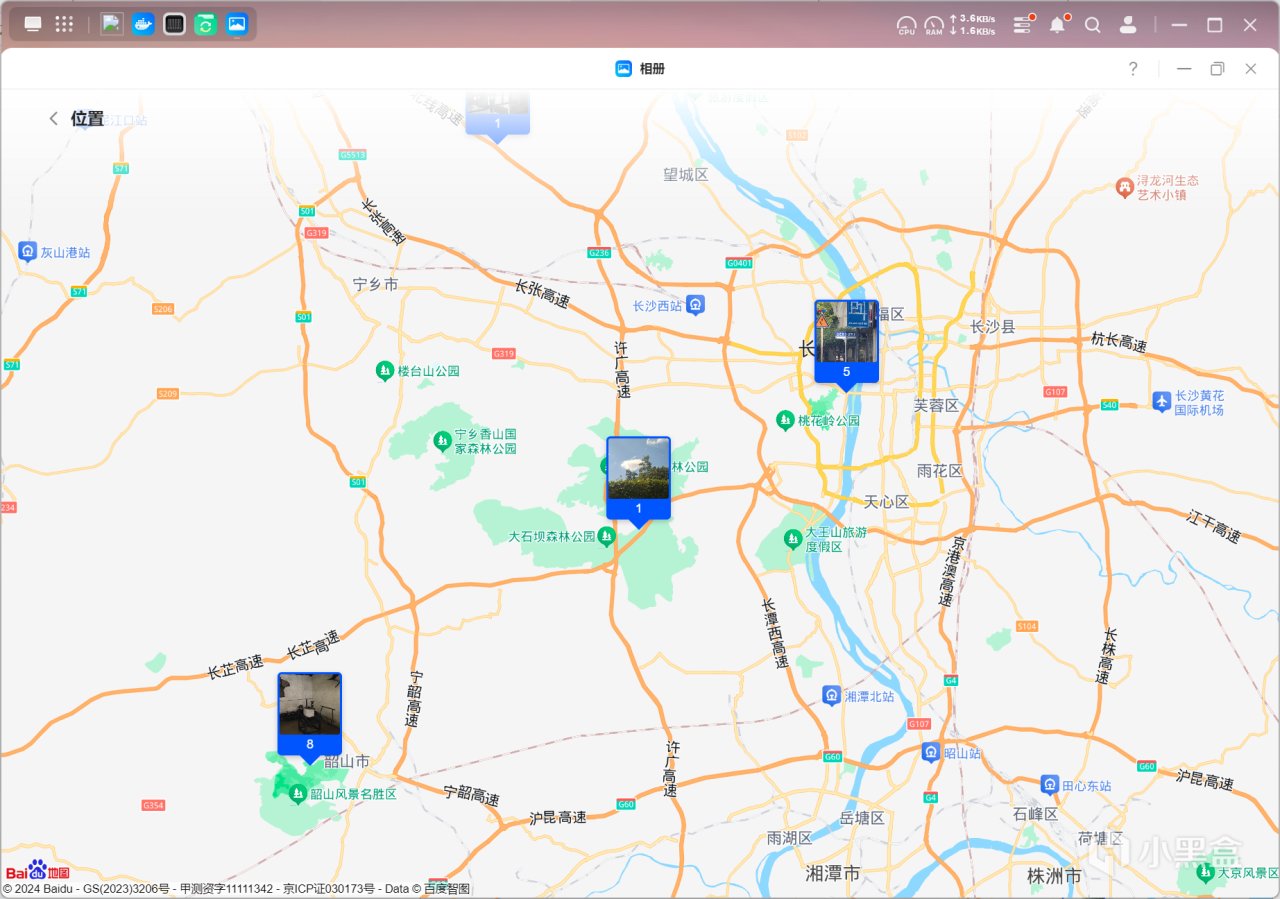Click the 长沙县 county label
1280x899 pixels.
(993, 326)
